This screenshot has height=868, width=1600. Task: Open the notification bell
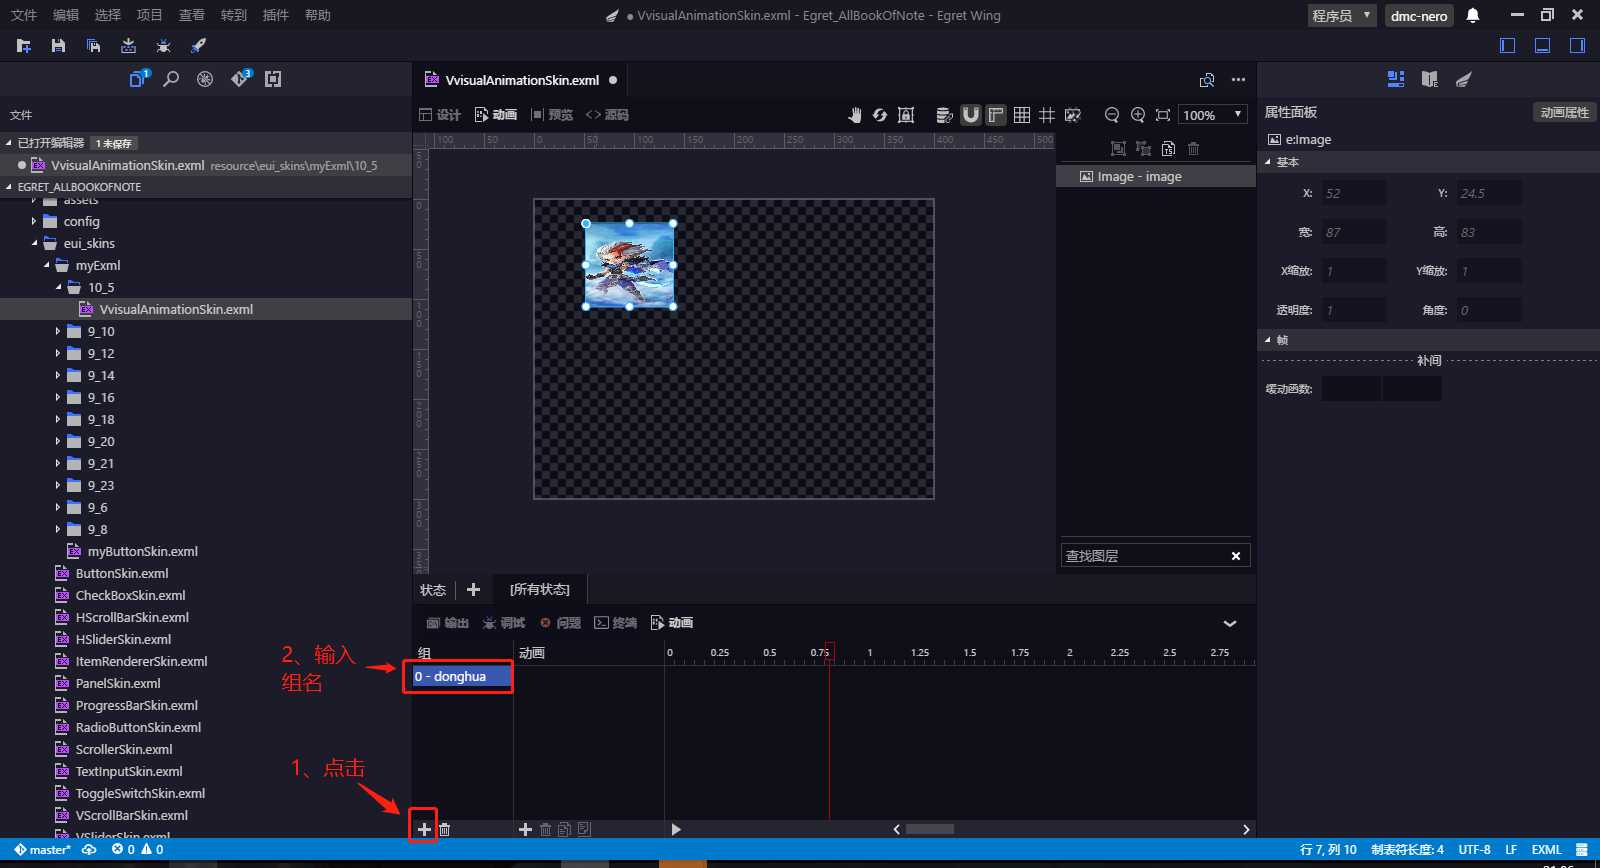tap(1473, 15)
